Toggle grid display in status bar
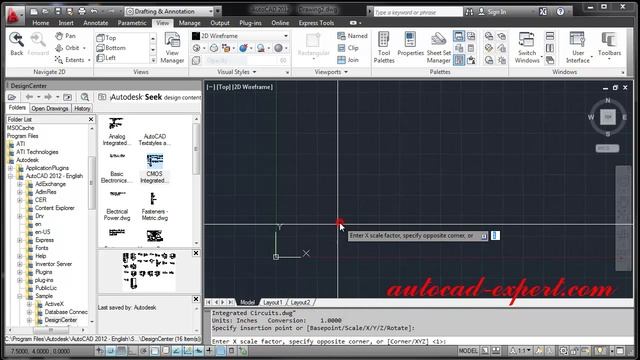This screenshot has width=640, height=360. pos(121,351)
